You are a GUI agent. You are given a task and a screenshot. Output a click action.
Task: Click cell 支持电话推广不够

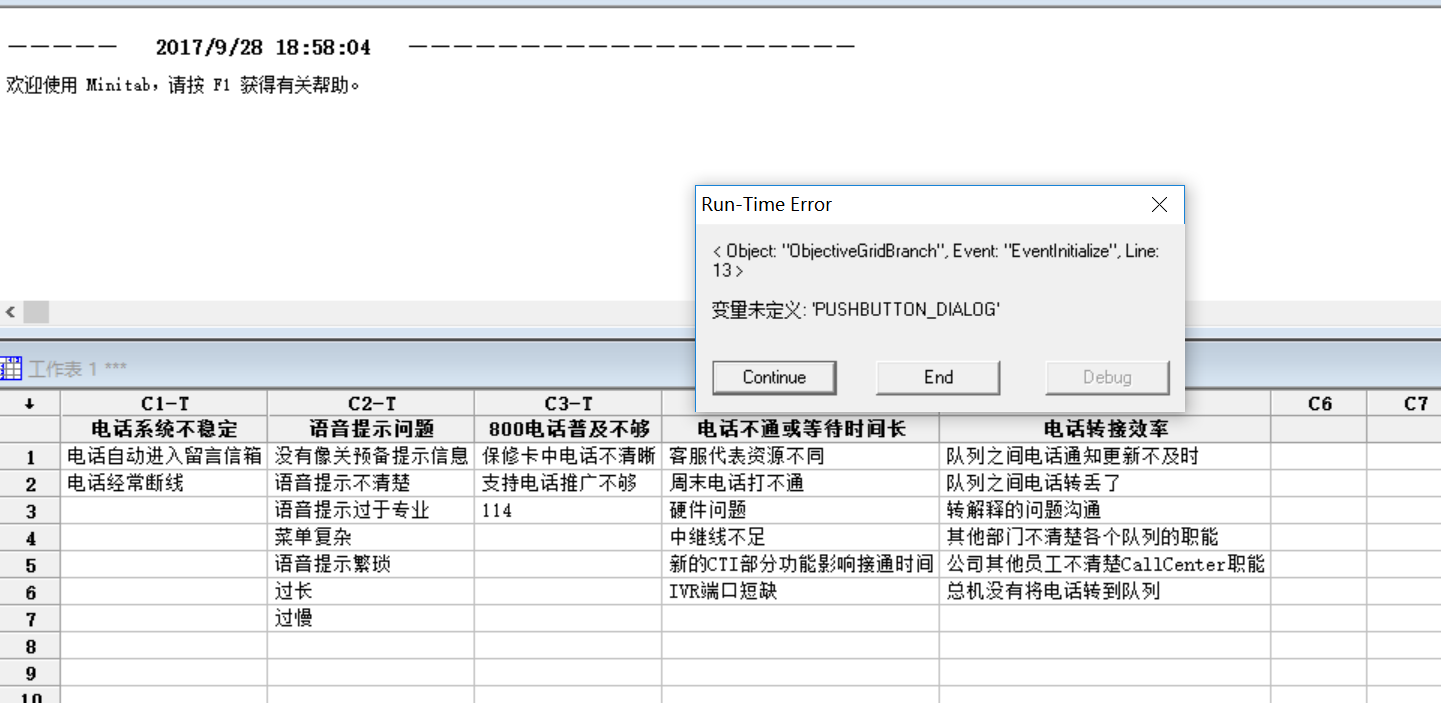point(568,483)
